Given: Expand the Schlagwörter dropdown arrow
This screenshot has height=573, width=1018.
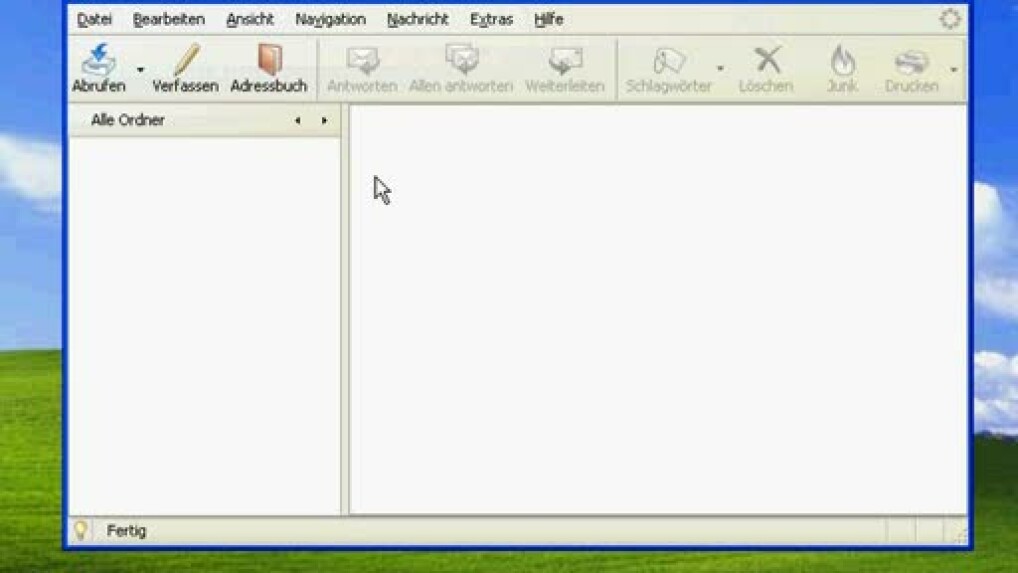Looking at the screenshot, I should point(720,70).
